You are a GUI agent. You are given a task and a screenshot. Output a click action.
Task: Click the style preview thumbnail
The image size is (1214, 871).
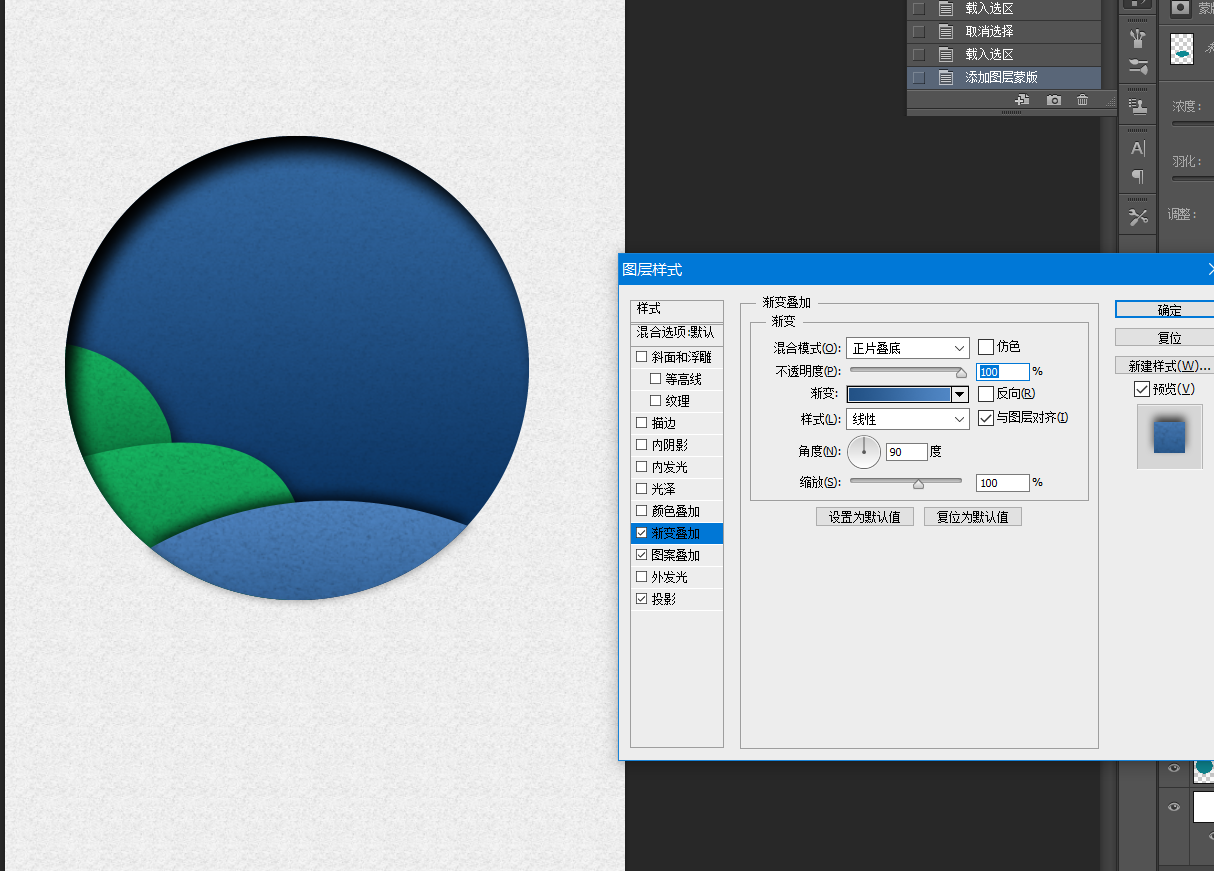point(1170,436)
